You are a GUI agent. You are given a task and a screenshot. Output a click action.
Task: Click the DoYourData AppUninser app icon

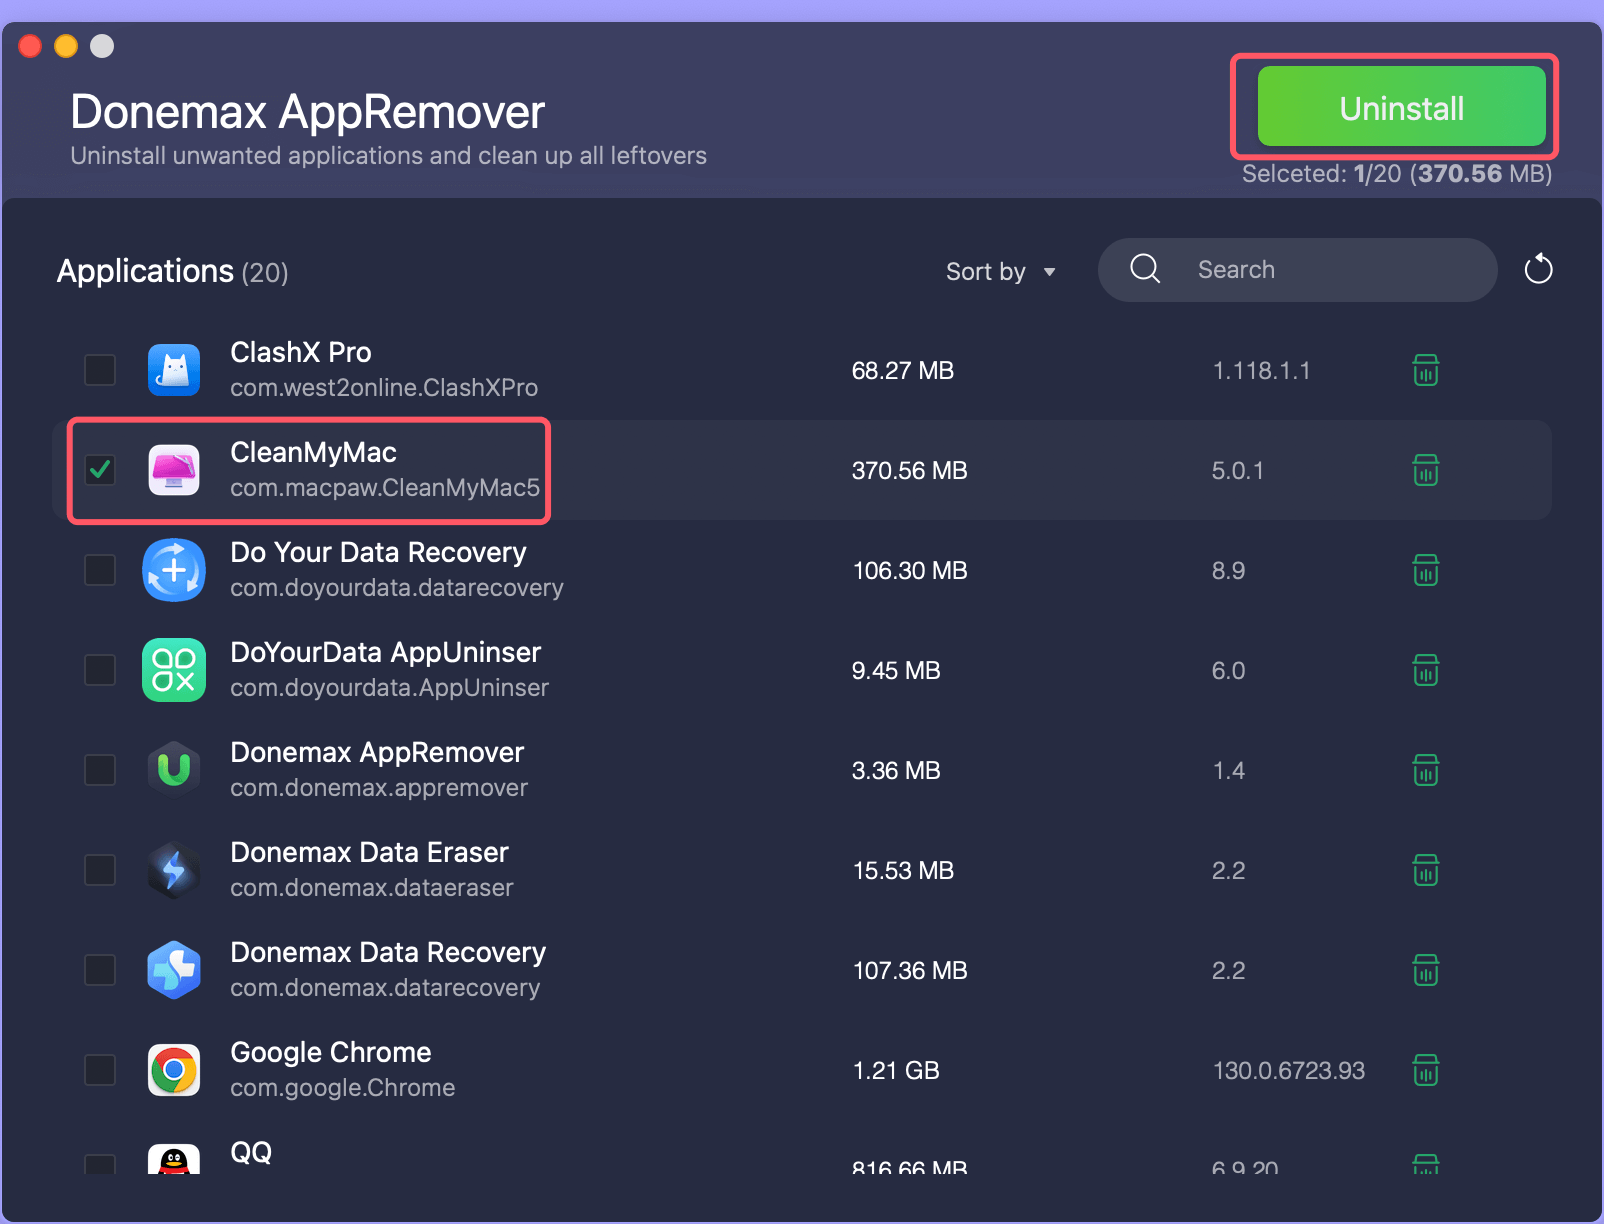click(174, 670)
